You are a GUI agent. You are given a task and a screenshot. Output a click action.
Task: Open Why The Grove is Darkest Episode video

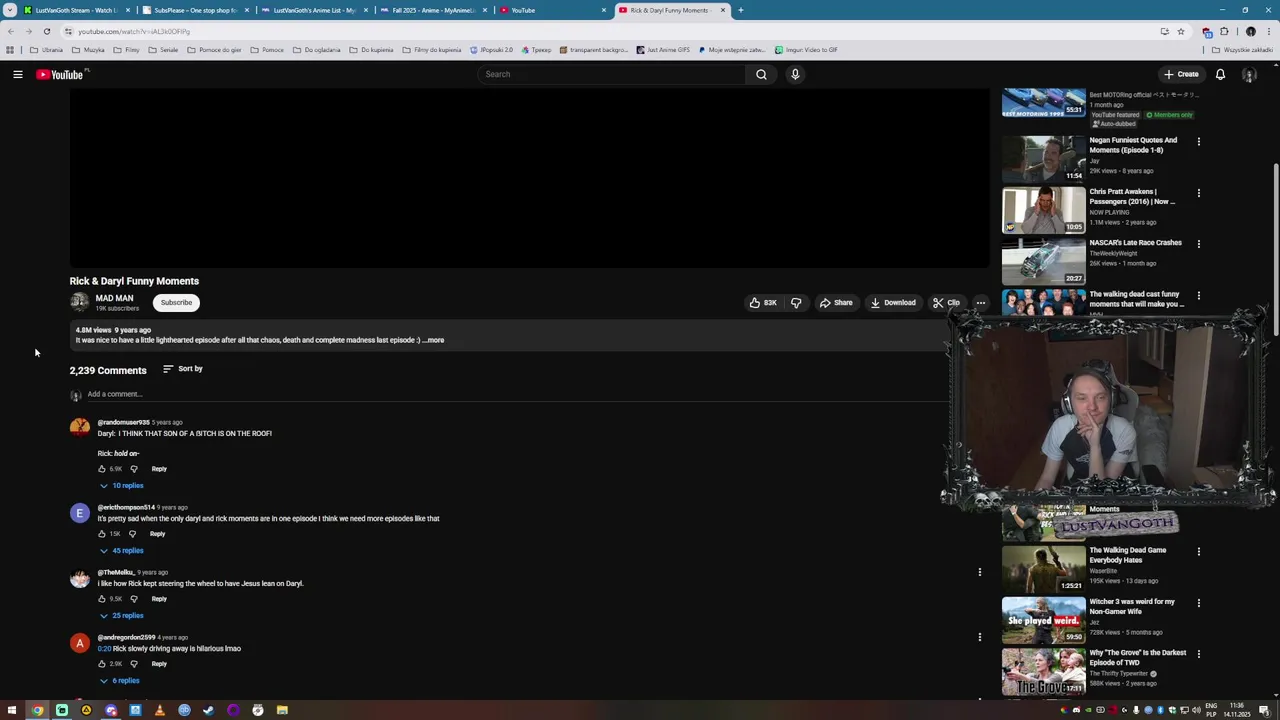click(1044, 672)
